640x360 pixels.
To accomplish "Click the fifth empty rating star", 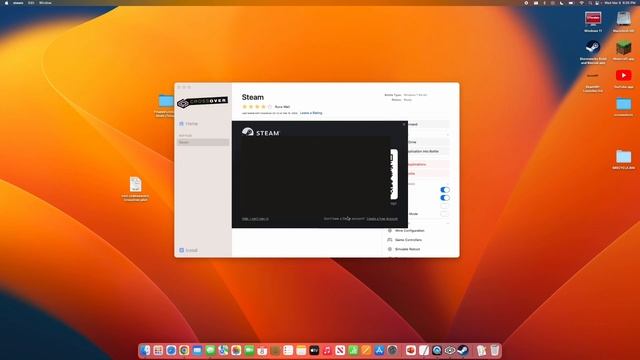I will (x=269, y=107).
